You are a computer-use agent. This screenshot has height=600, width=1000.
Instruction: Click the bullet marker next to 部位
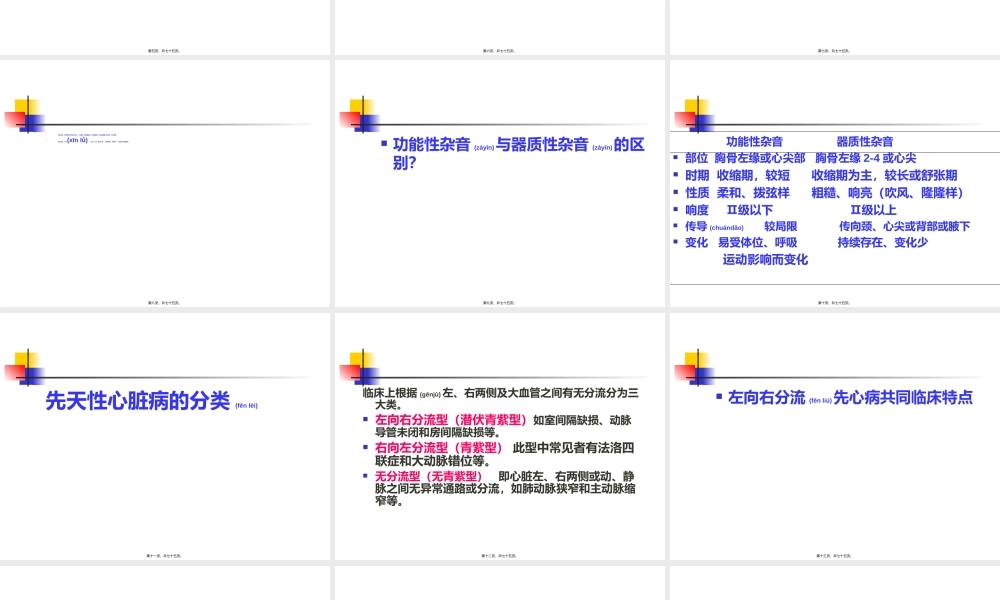[676, 156]
